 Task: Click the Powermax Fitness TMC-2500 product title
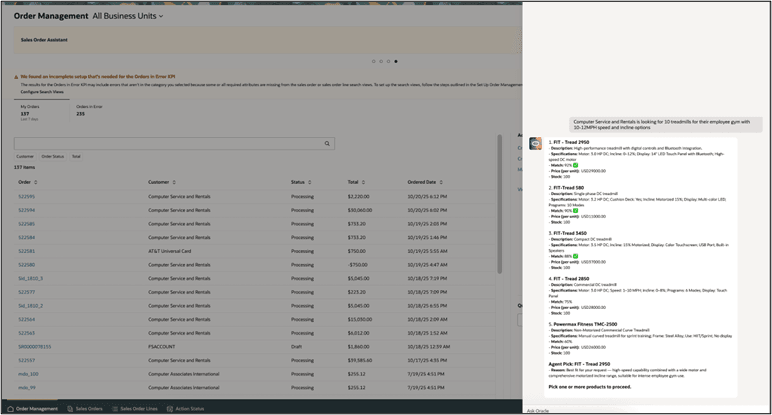tap(583, 324)
